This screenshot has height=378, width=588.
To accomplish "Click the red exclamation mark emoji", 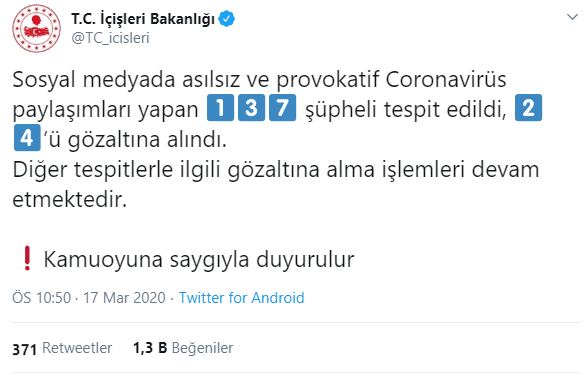I will click(27, 258).
